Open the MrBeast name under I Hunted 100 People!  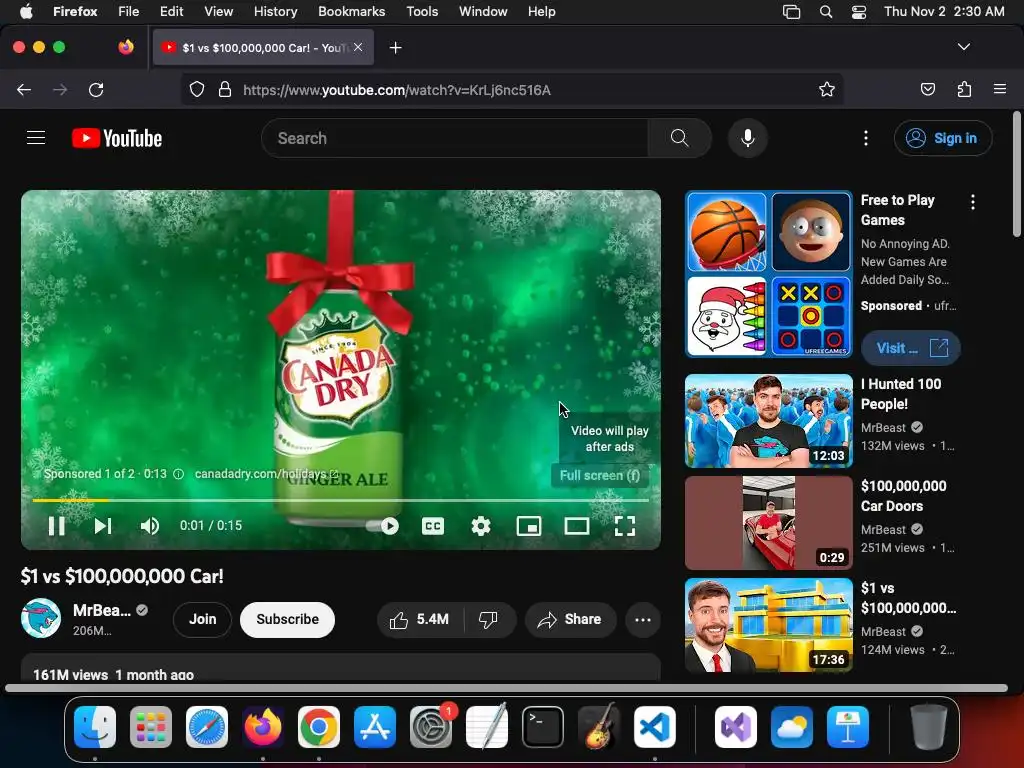883,428
